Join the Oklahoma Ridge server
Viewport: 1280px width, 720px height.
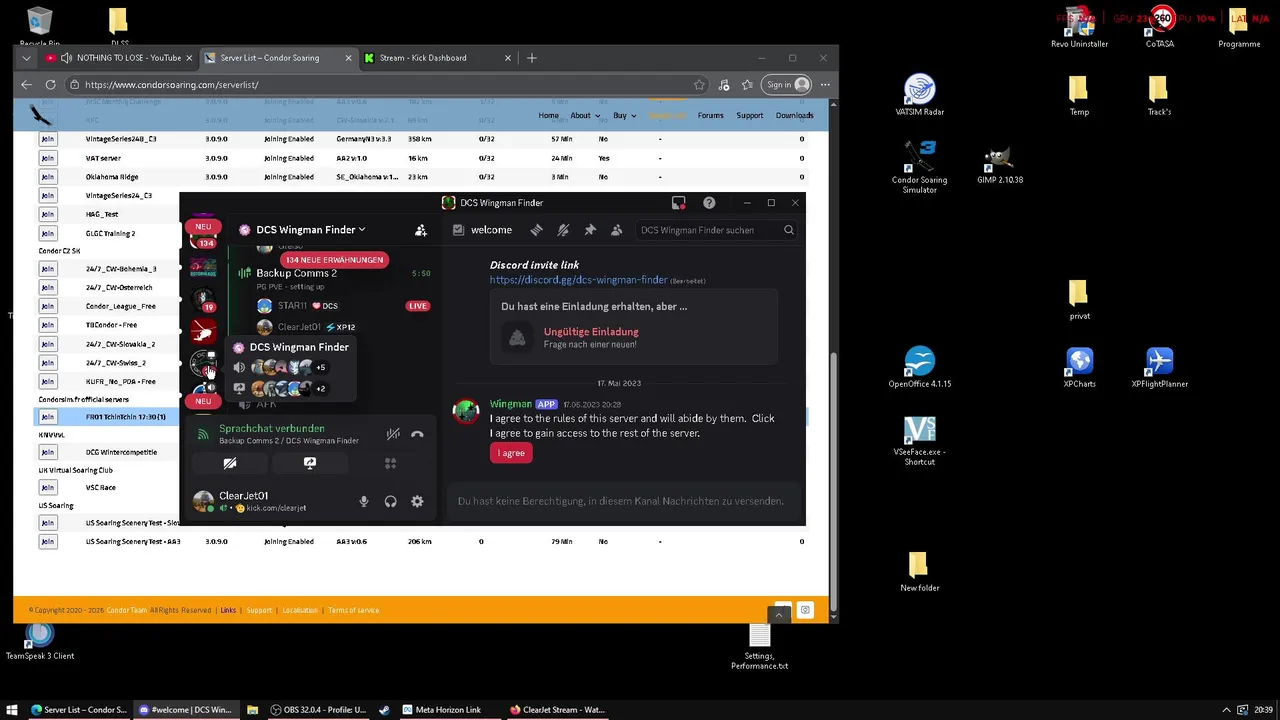(47, 177)
